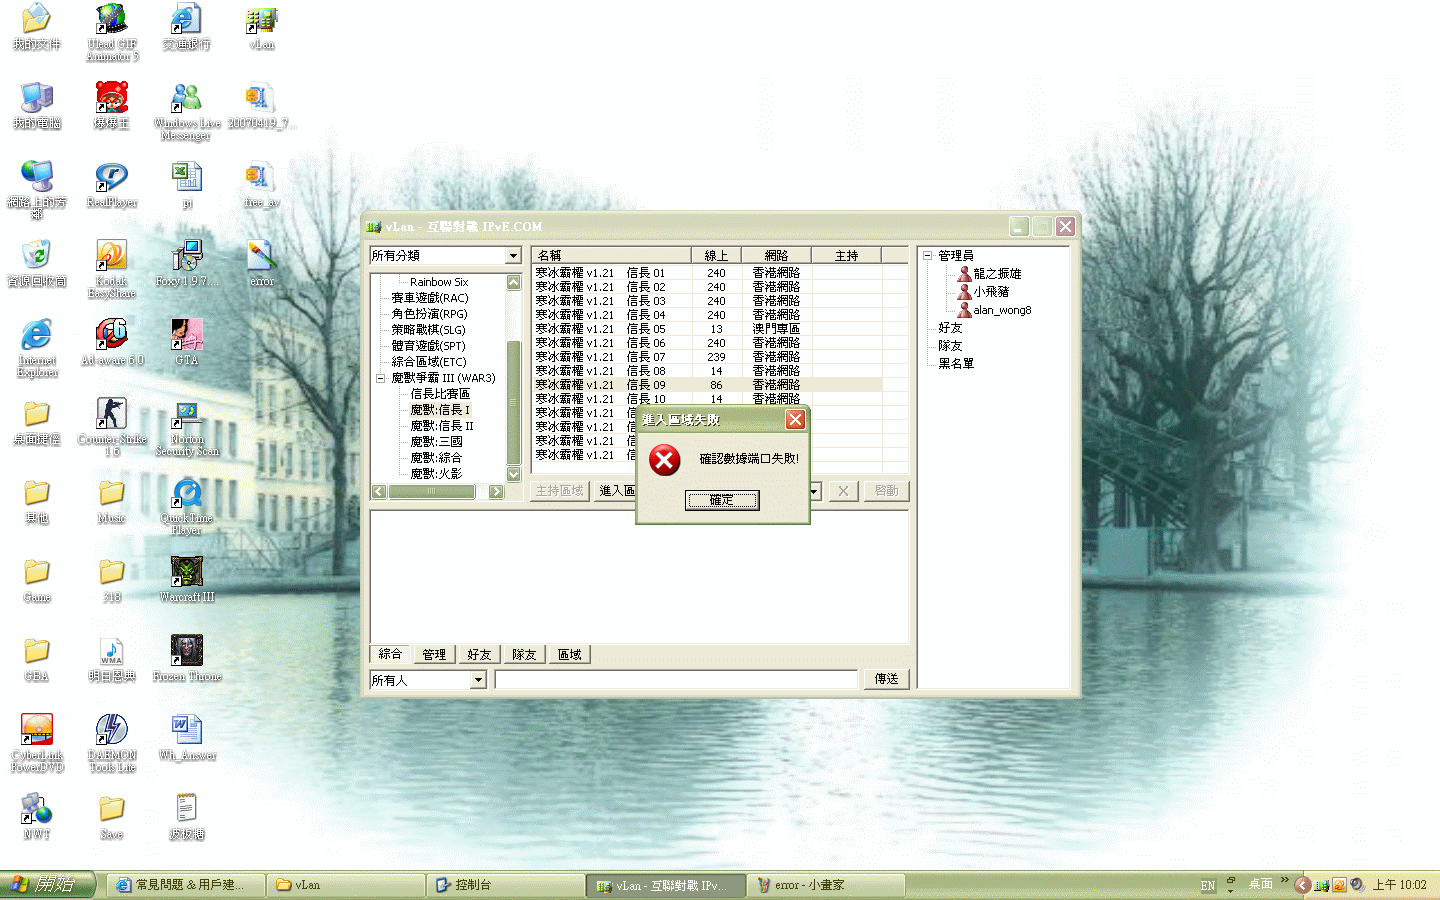The image size is (1440, 900).
Task: Open RealPlayer desktop icon
Action: (112, 177)
